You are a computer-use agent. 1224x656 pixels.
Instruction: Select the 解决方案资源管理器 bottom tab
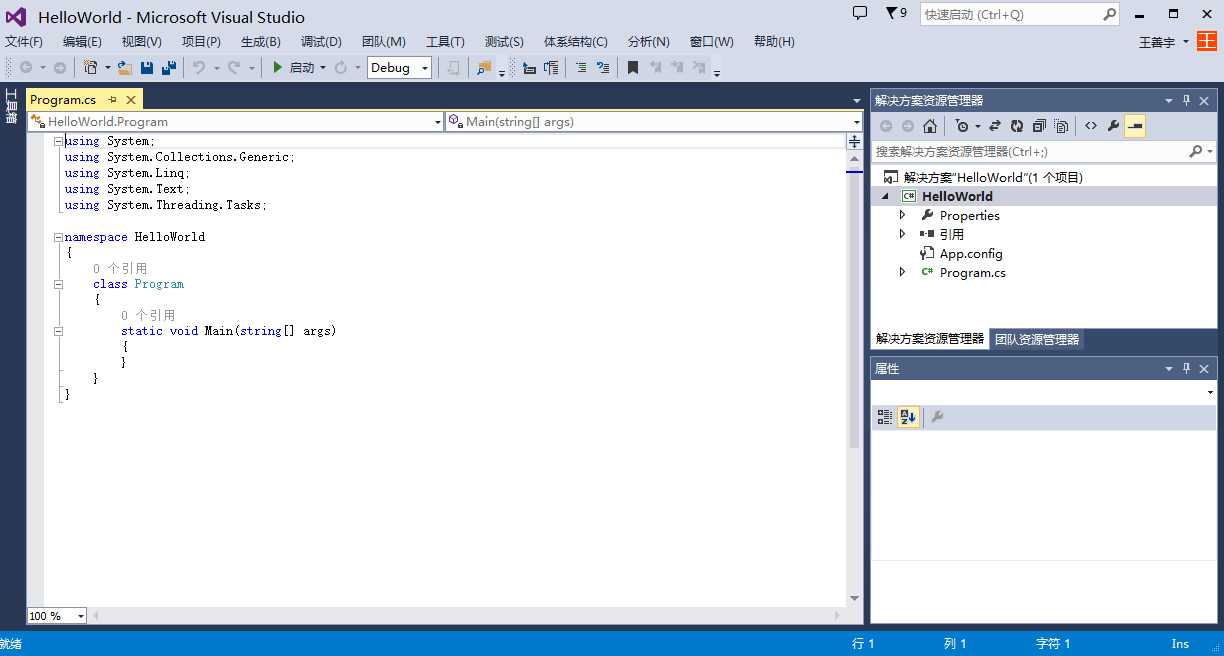click(930, 339)
